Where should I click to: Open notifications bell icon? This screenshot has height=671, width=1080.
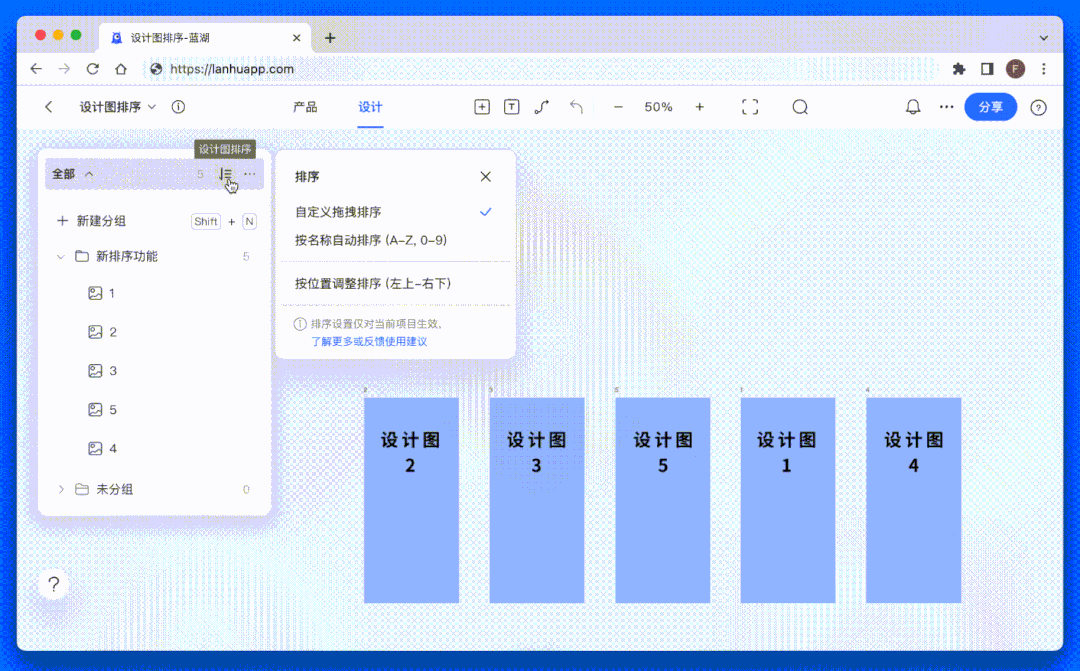tap(913, 107)
